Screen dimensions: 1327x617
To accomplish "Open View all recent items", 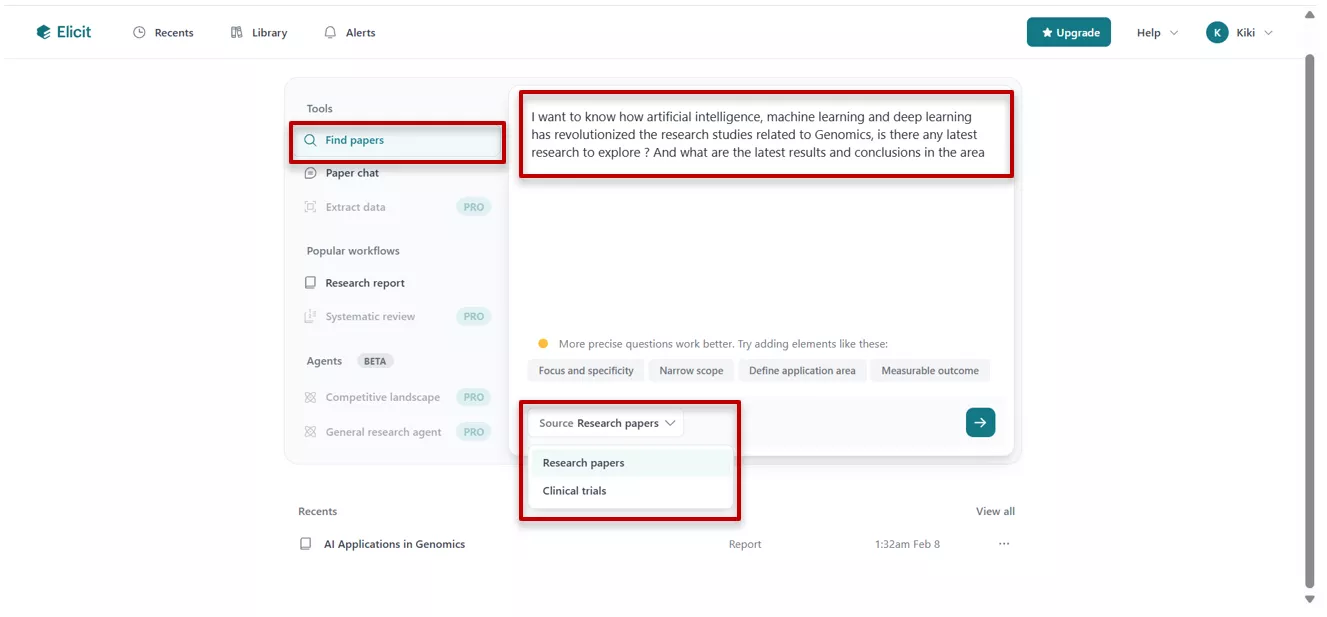I will click(x=995, y=511).
